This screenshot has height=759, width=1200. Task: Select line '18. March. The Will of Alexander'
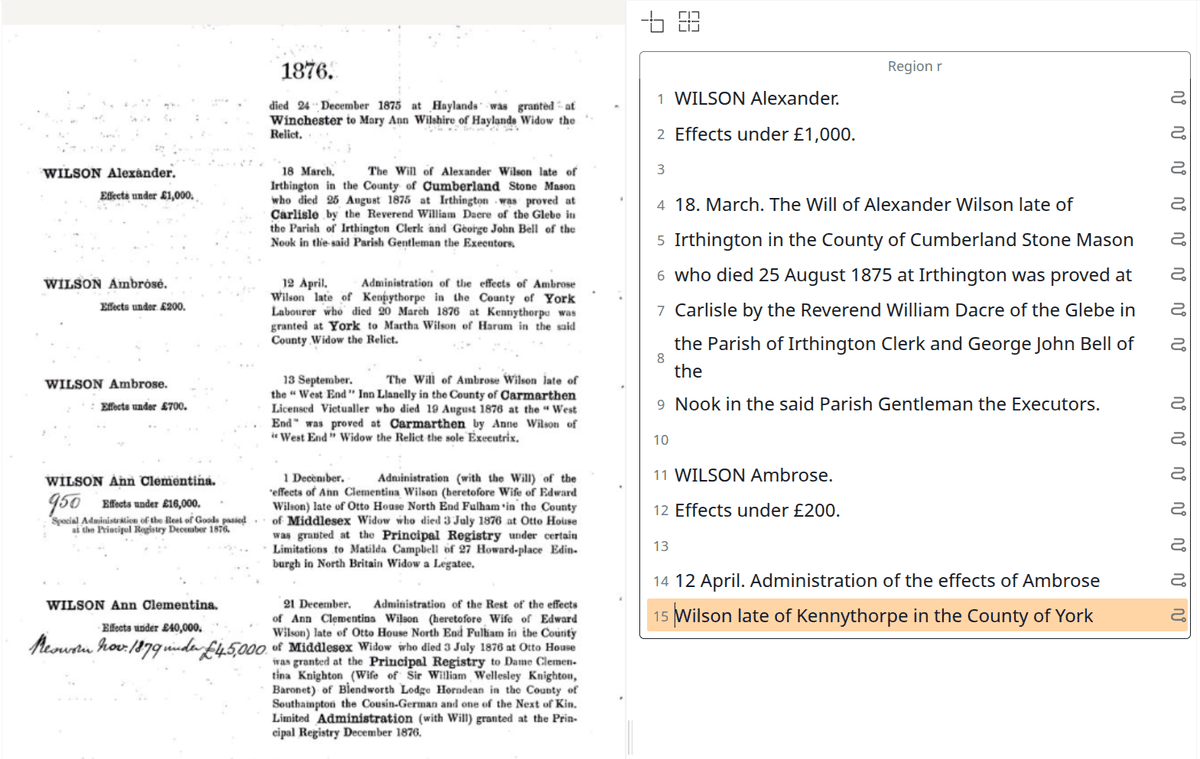click(874, 204)
